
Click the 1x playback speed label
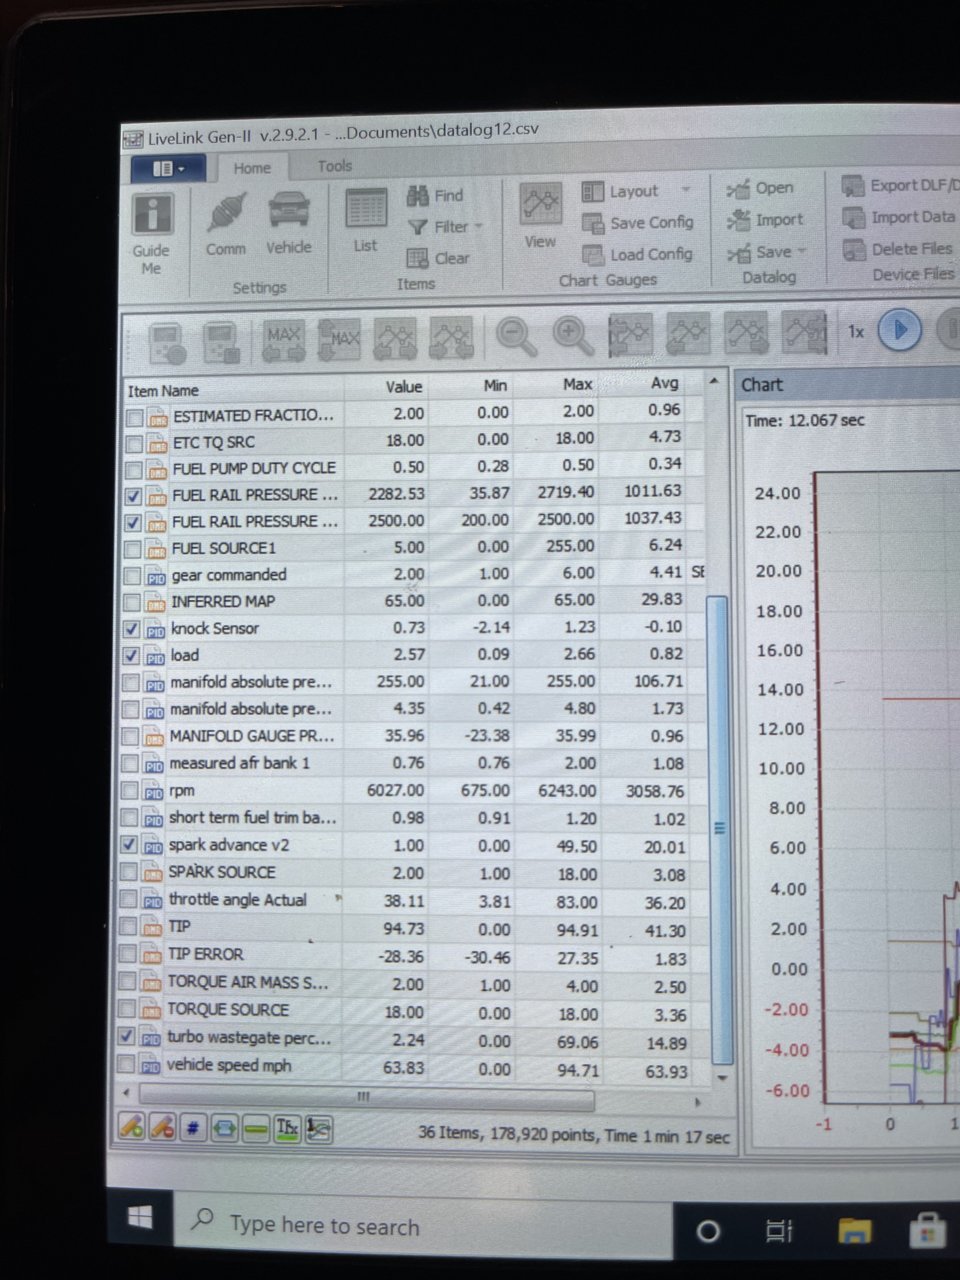tap(856, 331)
